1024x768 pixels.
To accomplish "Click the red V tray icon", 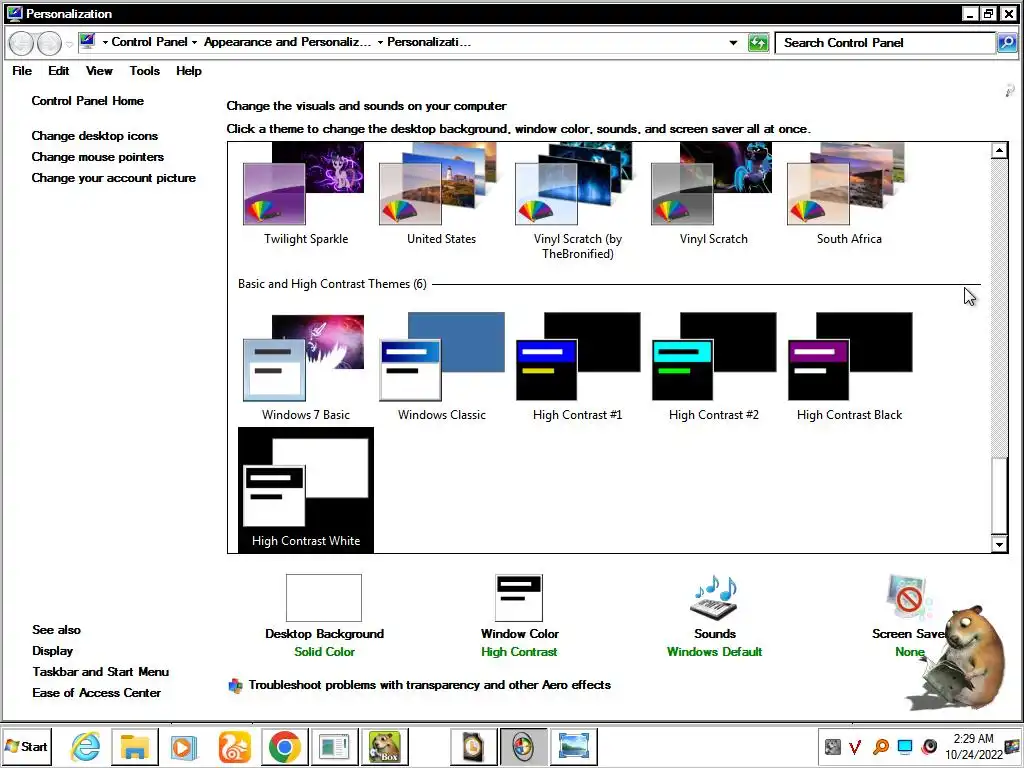I will coord(855,746).
